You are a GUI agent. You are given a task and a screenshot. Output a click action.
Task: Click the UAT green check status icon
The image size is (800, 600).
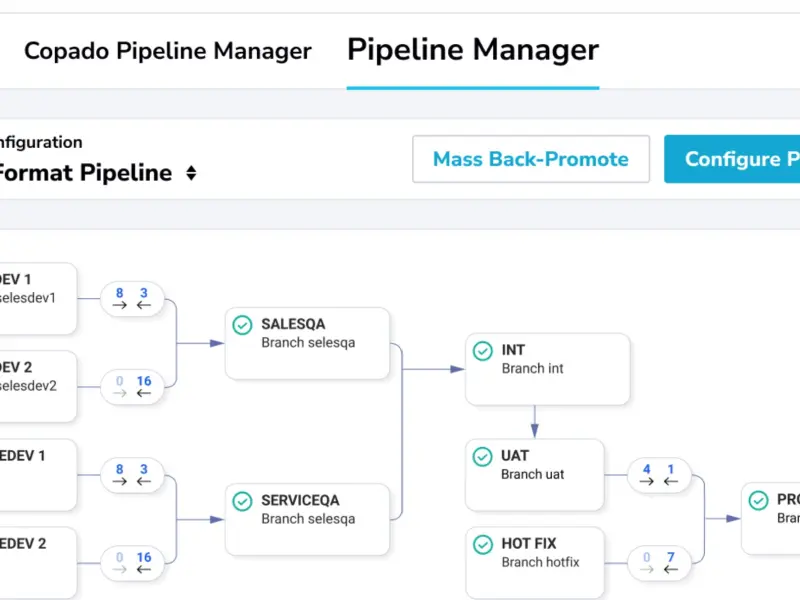[x=483, y=457]
